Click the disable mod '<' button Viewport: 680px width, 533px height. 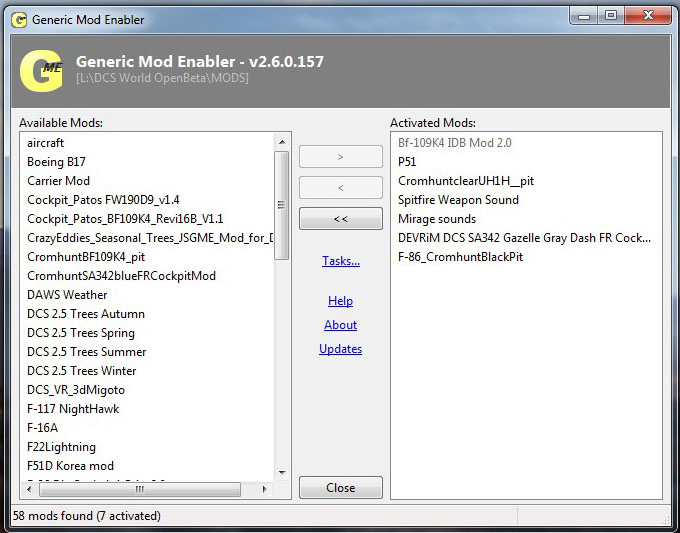click(340, 188)
